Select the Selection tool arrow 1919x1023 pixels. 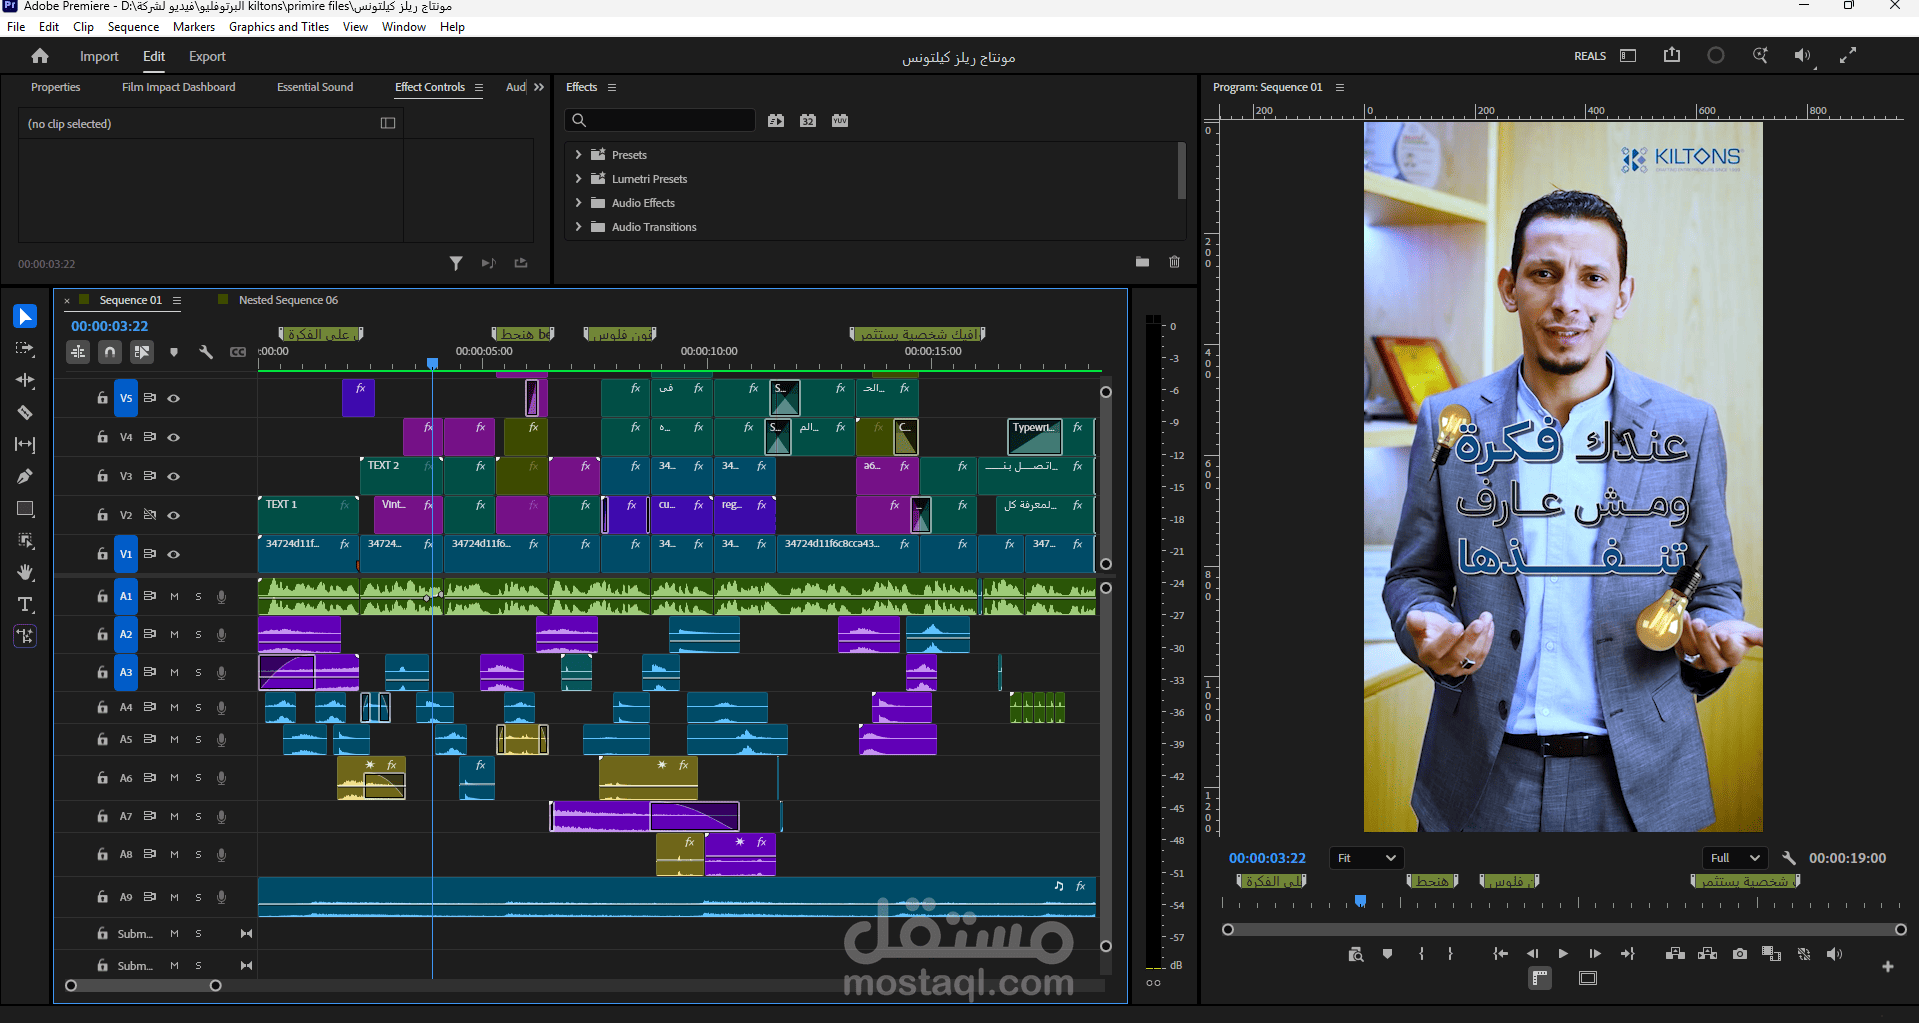pyautogui.click(x=25, y=317)
